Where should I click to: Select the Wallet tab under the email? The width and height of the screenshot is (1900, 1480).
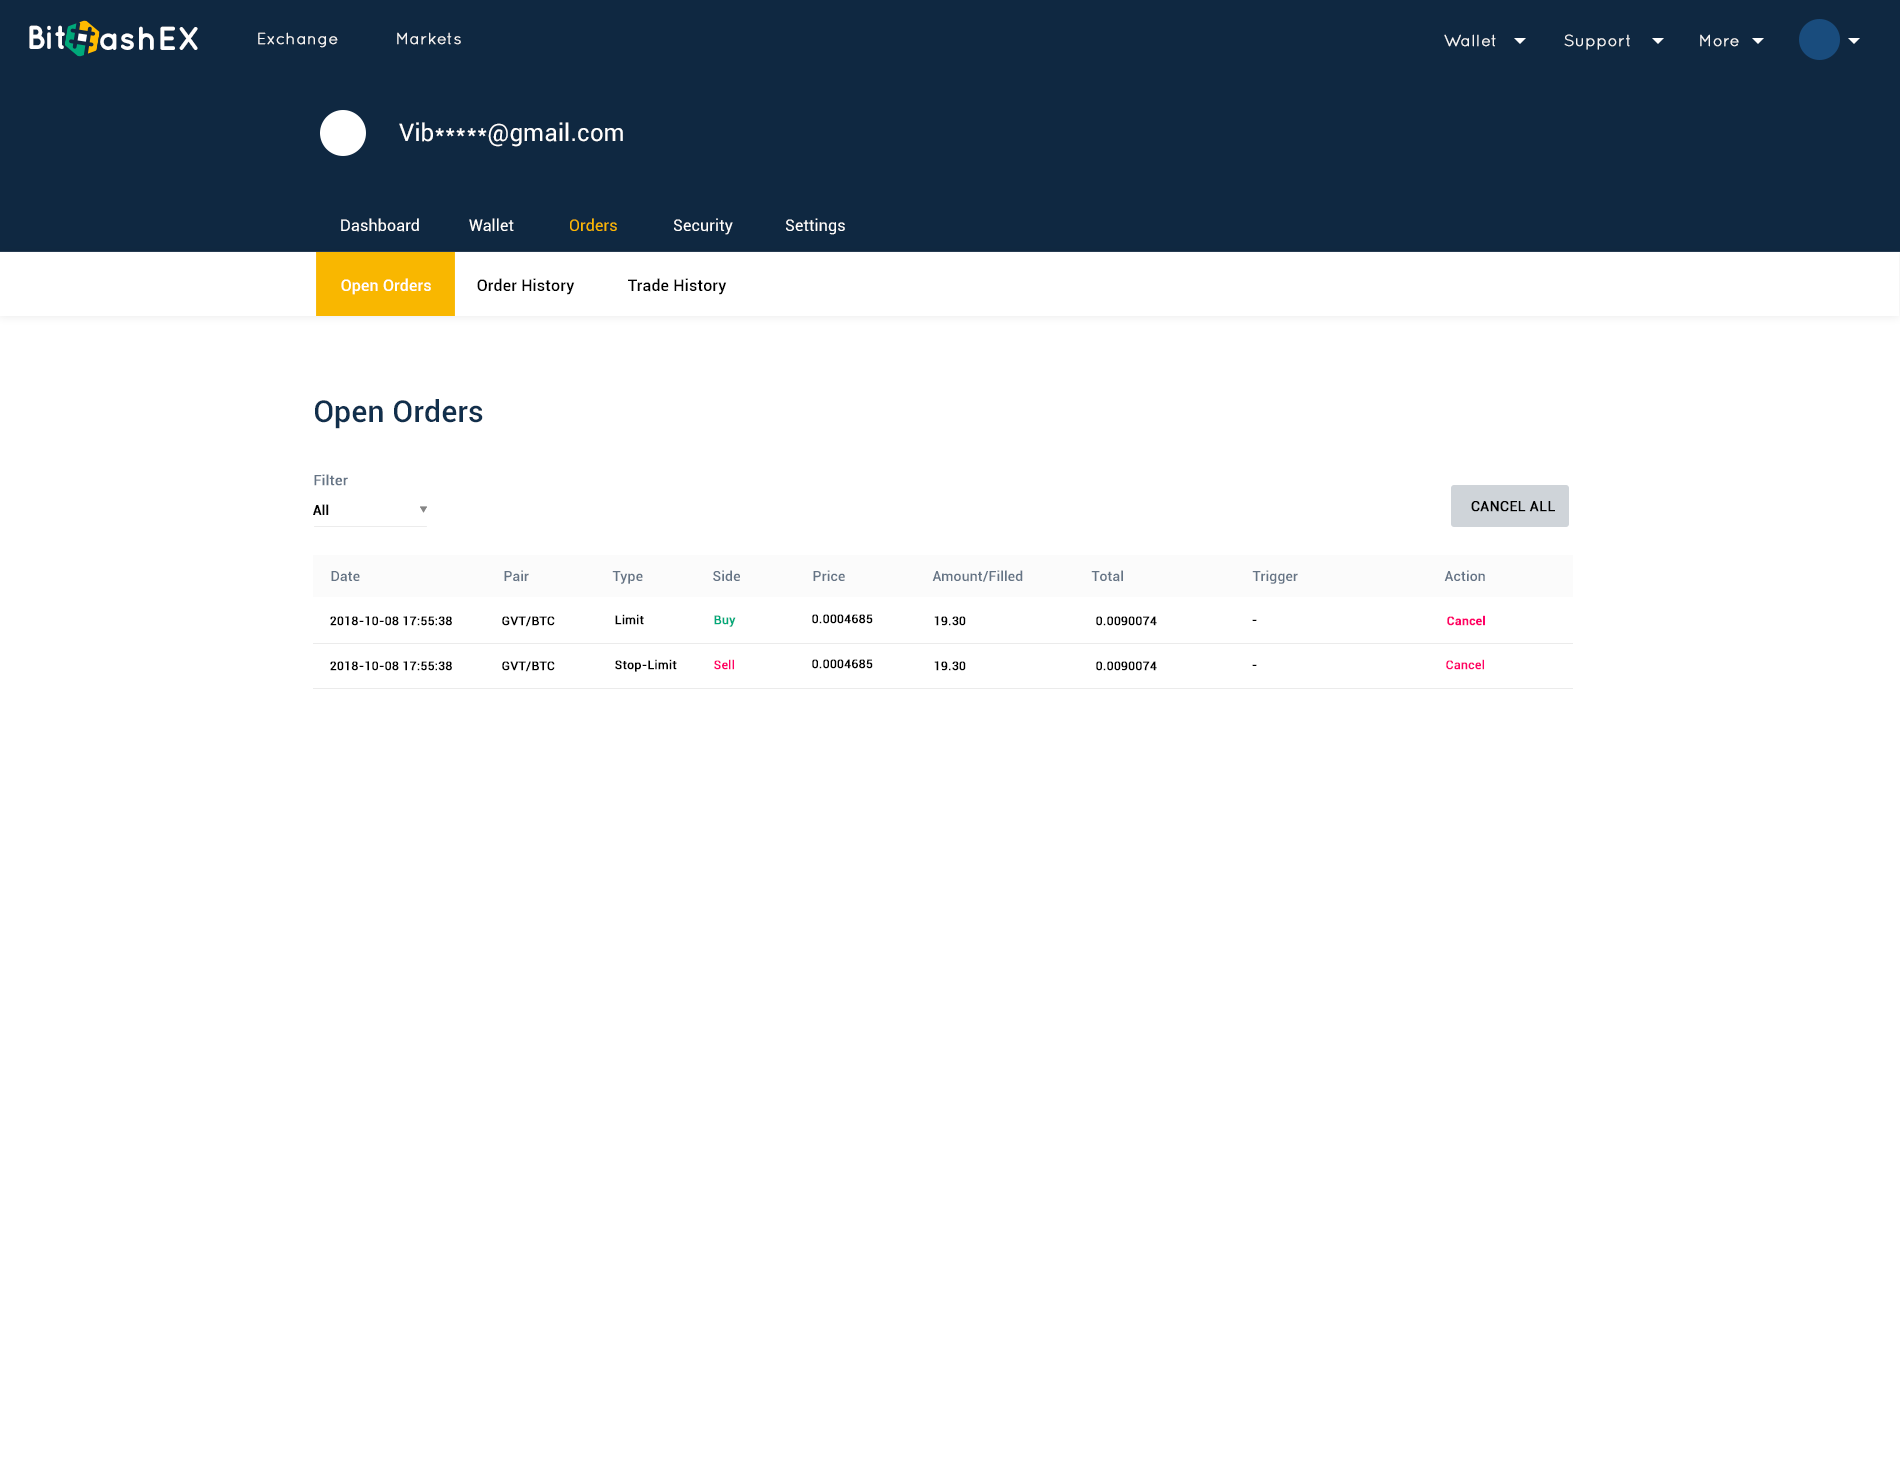coord(491,226)
